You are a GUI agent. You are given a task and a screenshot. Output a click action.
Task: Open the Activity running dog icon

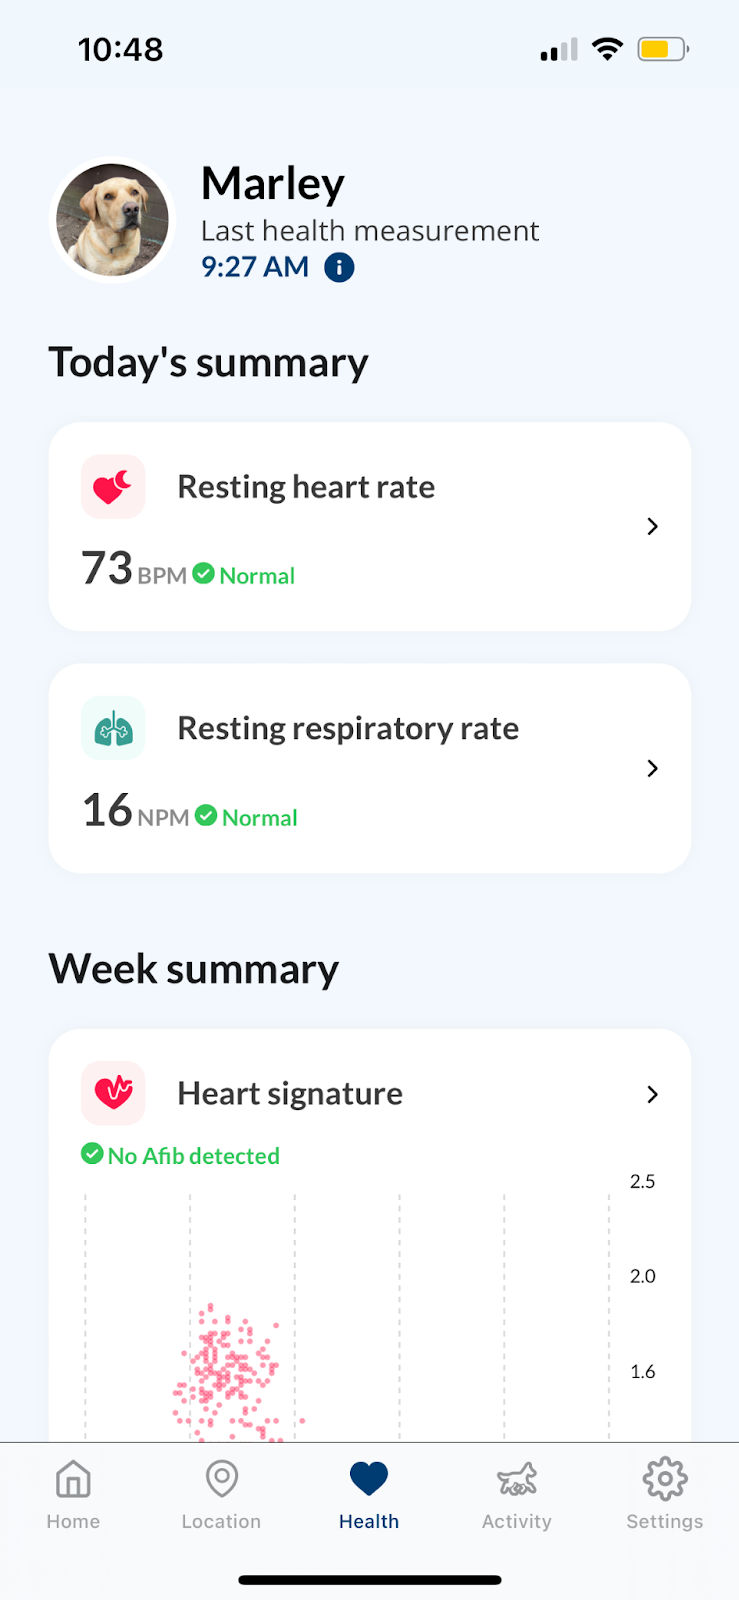coord(517,1479)
